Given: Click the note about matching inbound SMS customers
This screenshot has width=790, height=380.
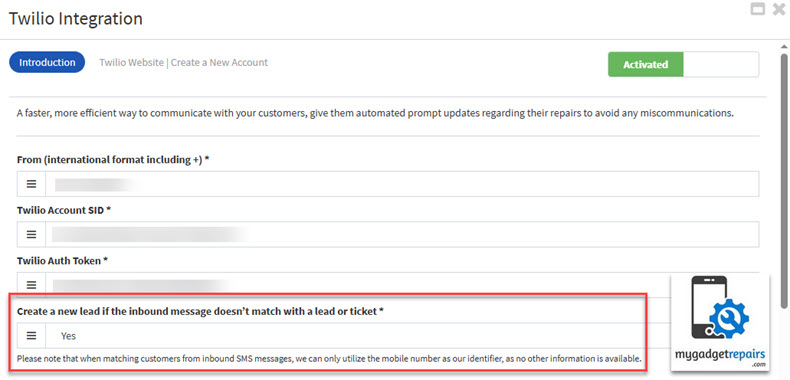Looking at the screenshot, I should 329,359.
